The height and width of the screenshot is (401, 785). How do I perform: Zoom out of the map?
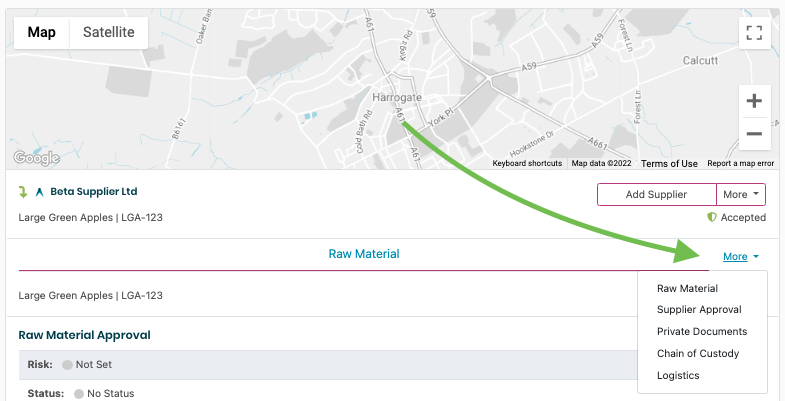[754, 133]
